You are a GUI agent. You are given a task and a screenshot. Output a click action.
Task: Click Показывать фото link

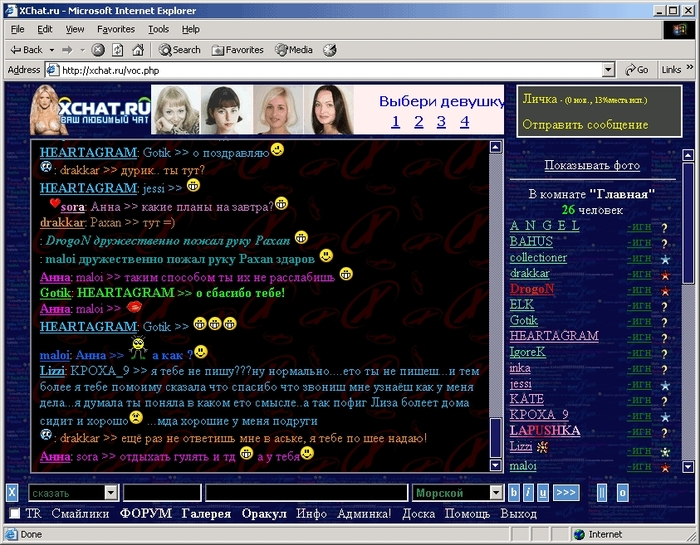tap(592, 166)
